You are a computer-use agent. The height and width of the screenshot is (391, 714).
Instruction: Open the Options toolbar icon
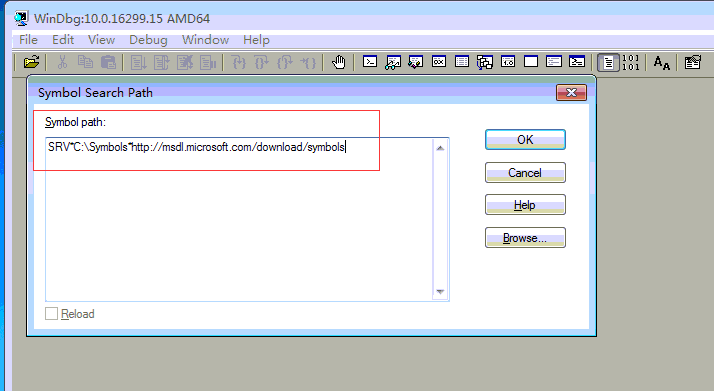[692, 62]
